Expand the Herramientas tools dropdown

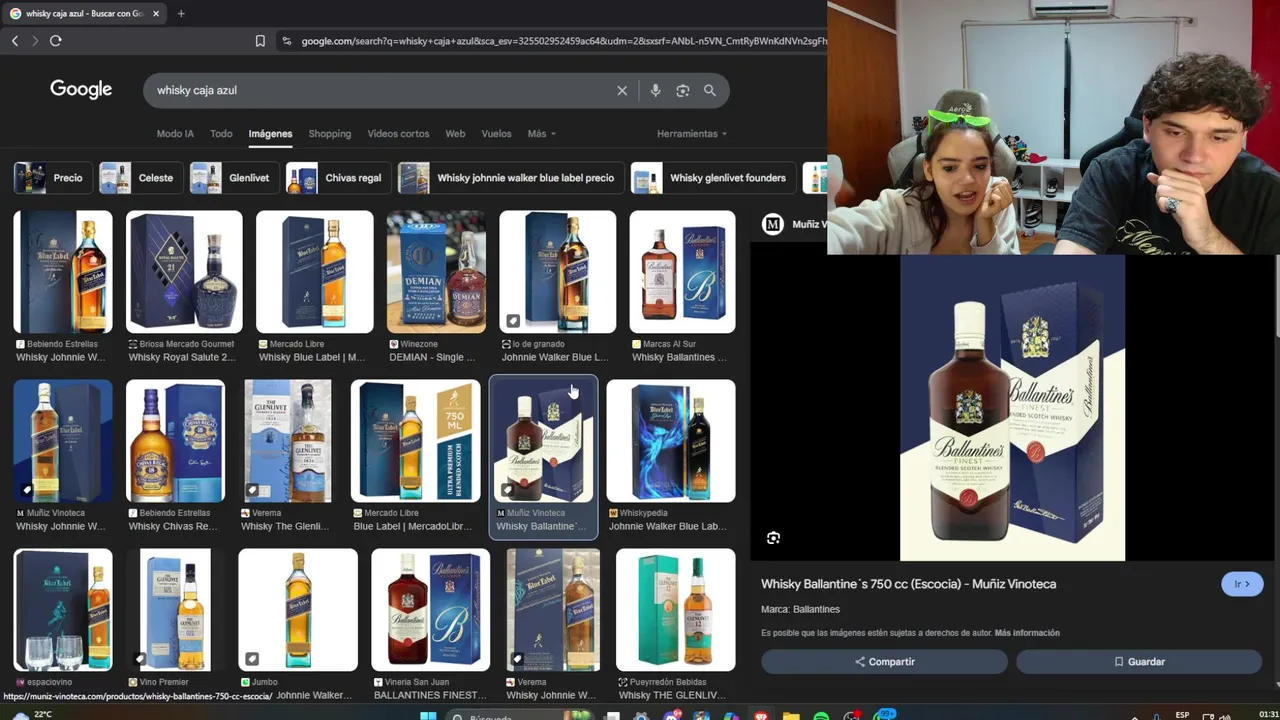coord(691,133)
